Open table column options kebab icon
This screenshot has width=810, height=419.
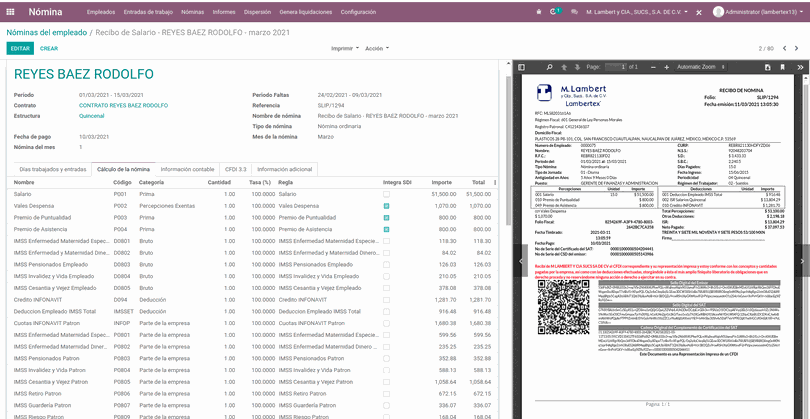(494, 183)
